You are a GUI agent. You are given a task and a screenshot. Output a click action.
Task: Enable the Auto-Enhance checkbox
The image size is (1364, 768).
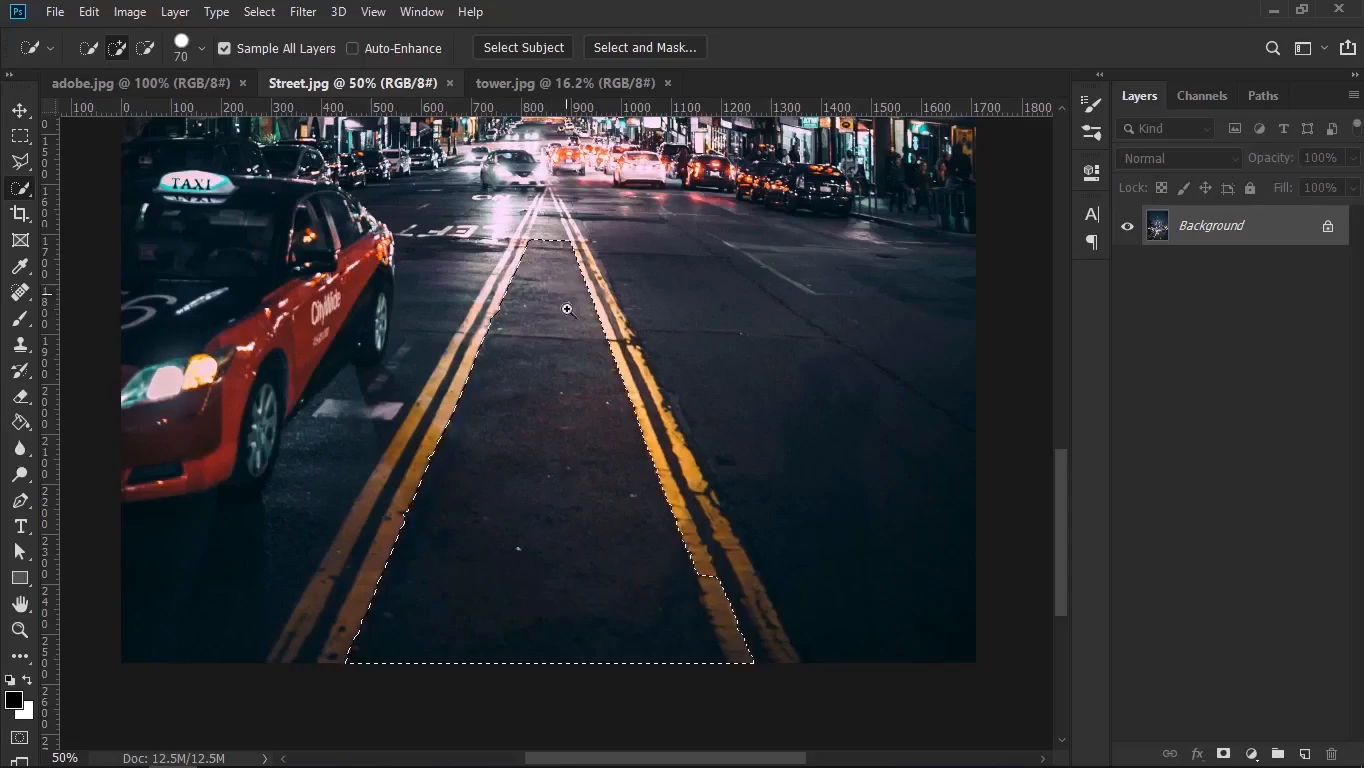352,48
